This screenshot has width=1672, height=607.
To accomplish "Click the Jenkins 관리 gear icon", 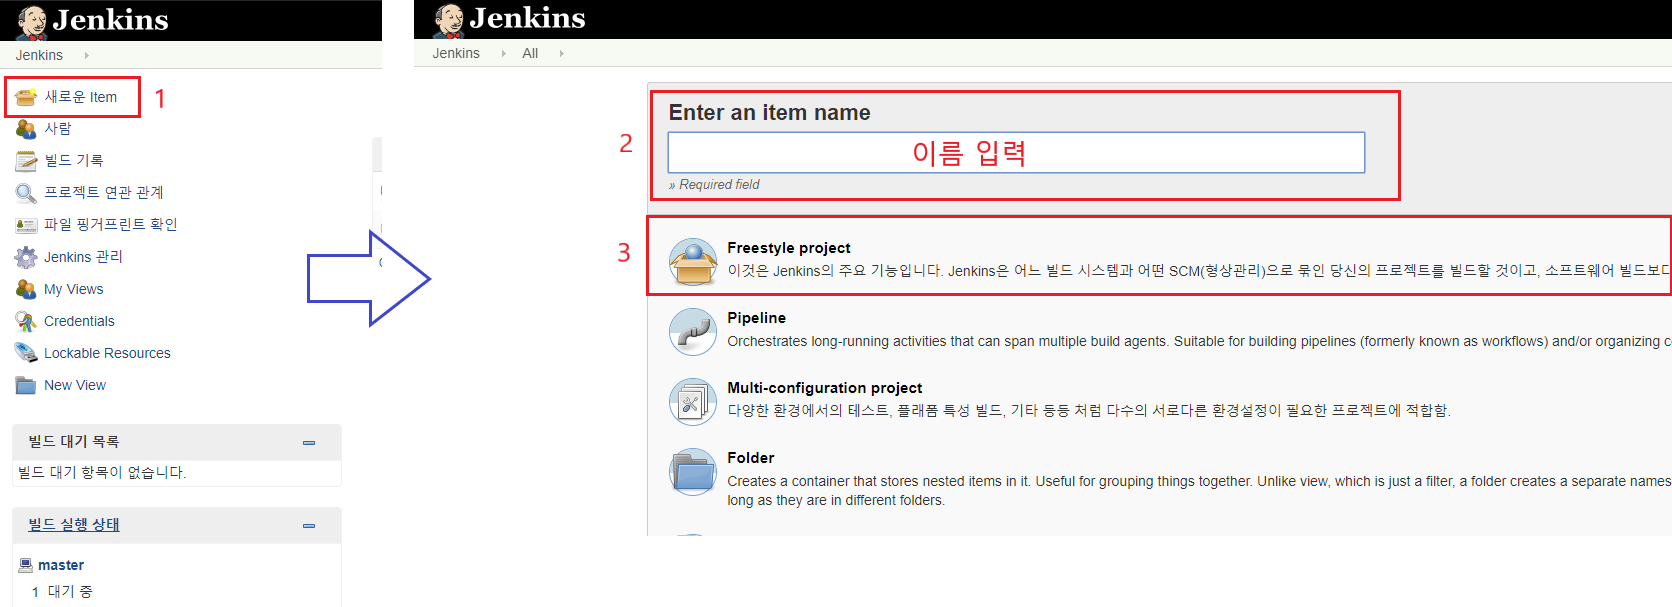I will (26, 257).
